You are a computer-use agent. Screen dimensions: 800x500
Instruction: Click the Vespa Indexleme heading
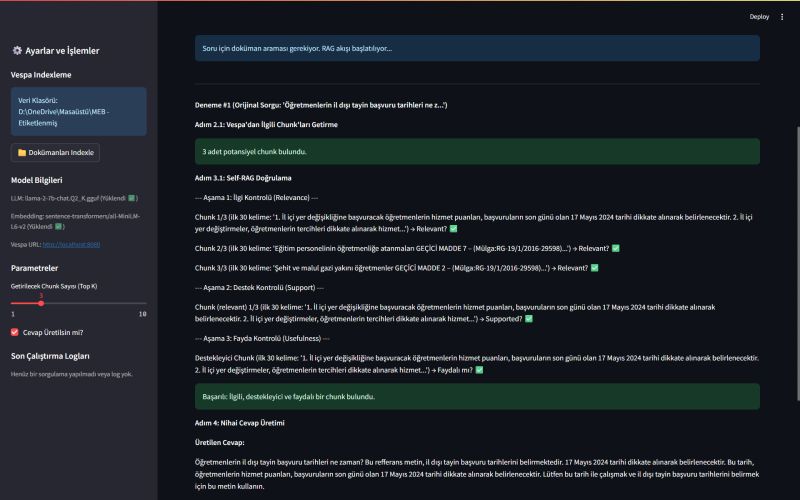pyautogui.click(x=41, y=74)
